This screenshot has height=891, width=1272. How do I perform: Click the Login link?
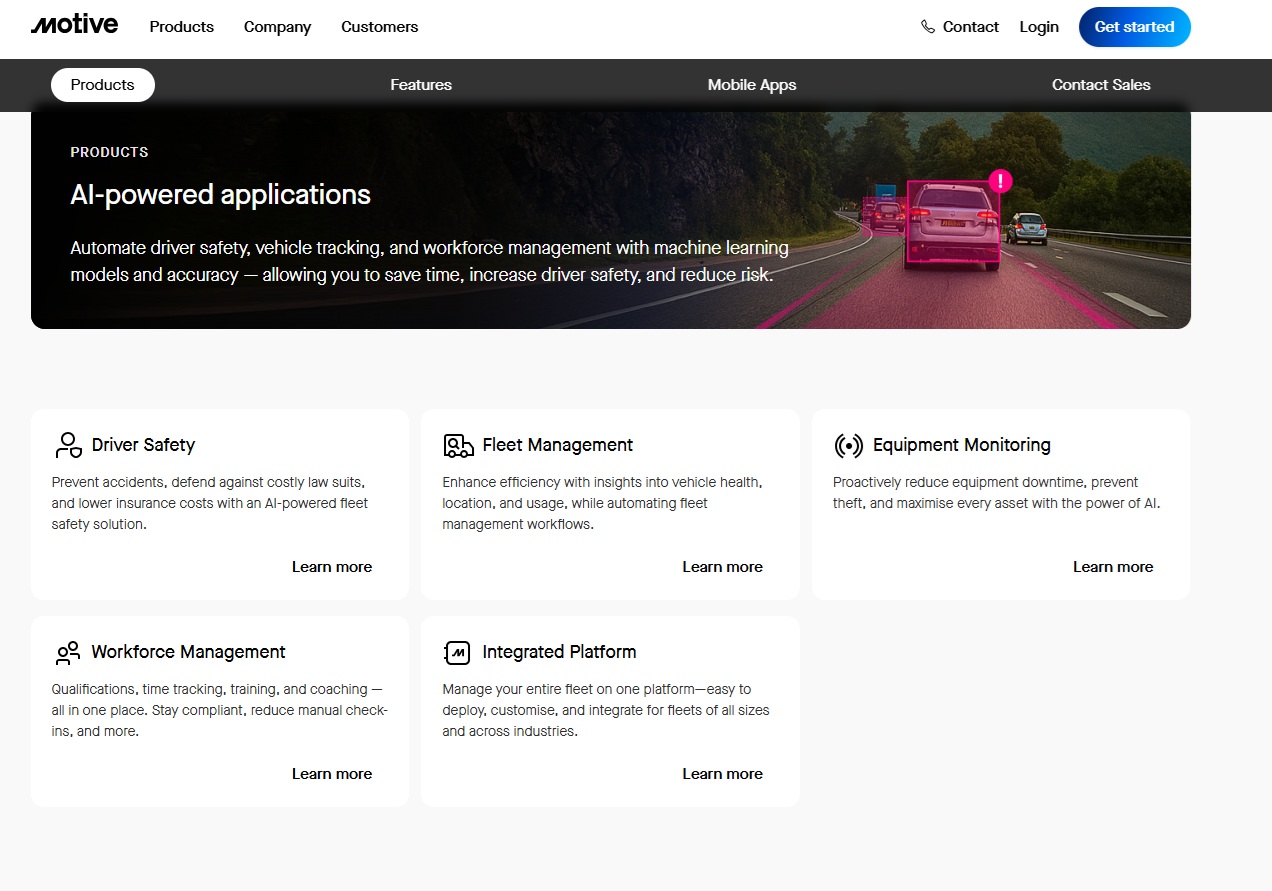coord(1039,27)
